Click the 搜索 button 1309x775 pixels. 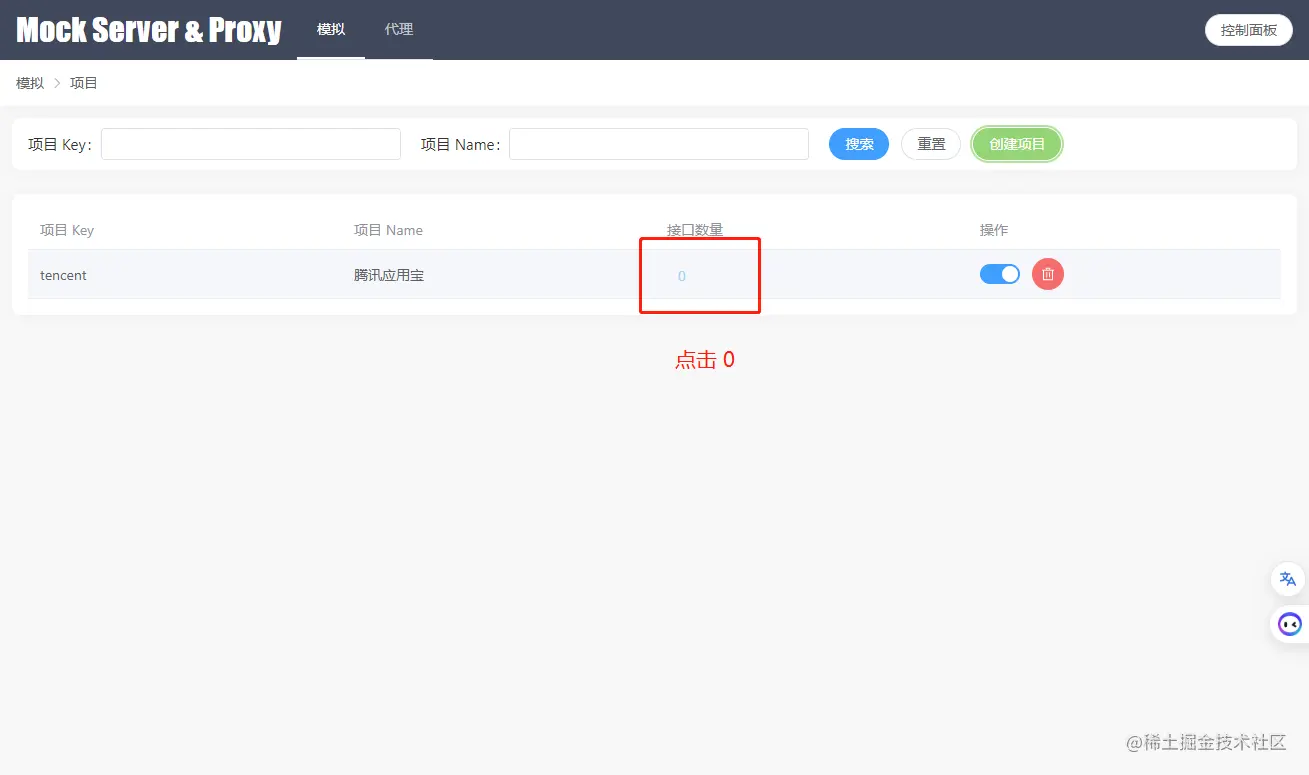pyautogui.click(x=859, y=144)
